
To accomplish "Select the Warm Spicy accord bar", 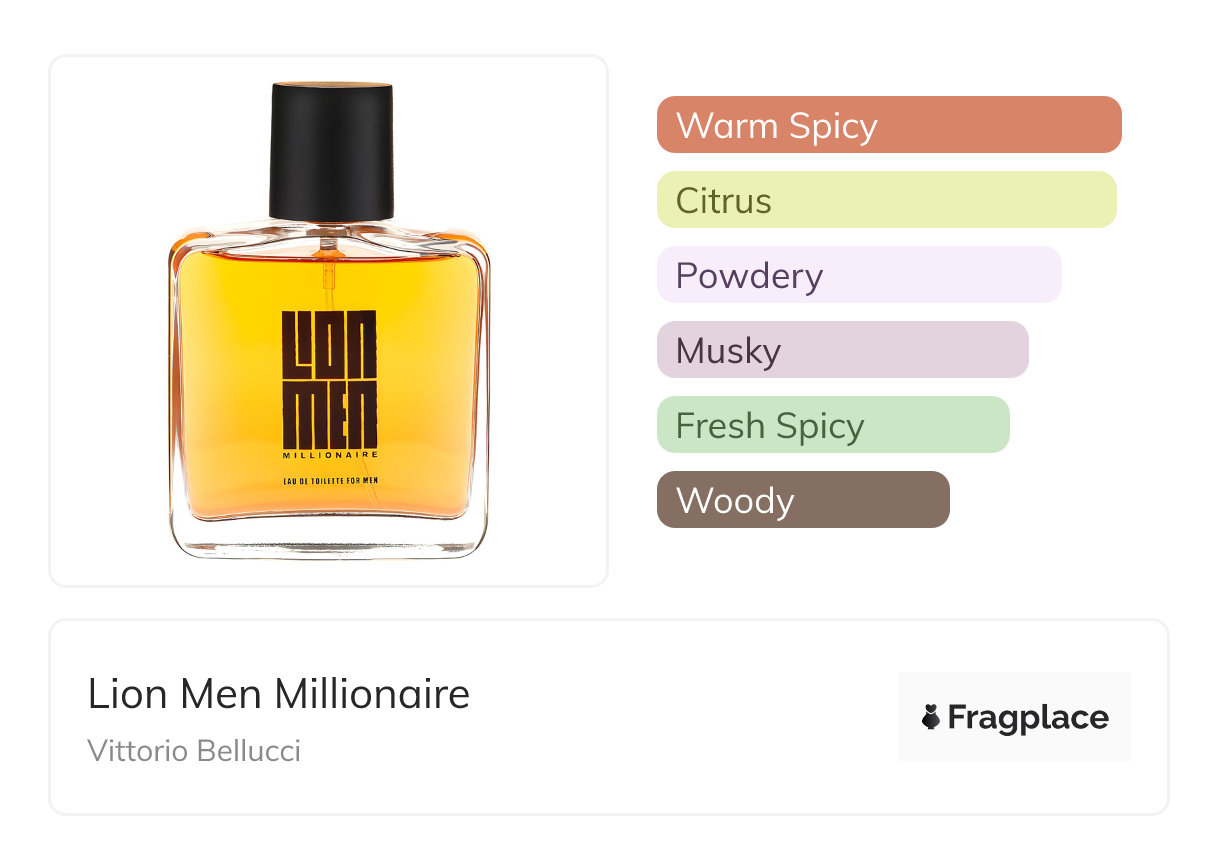I will [x=889, y=125].
